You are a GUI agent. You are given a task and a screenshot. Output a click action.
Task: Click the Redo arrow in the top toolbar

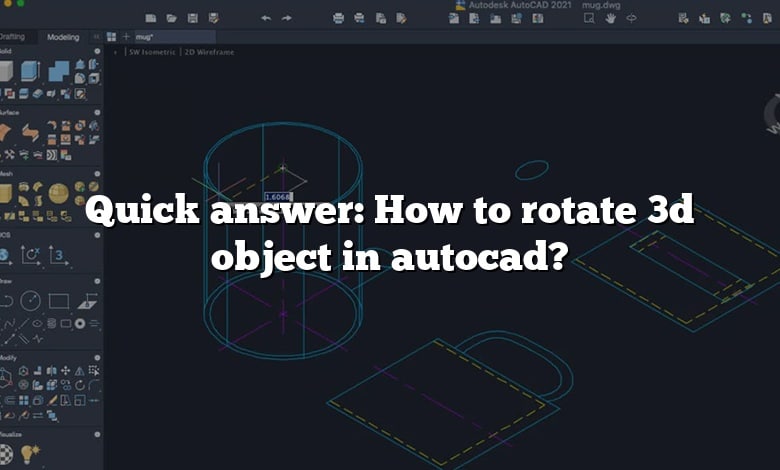(x=287, y=18)
